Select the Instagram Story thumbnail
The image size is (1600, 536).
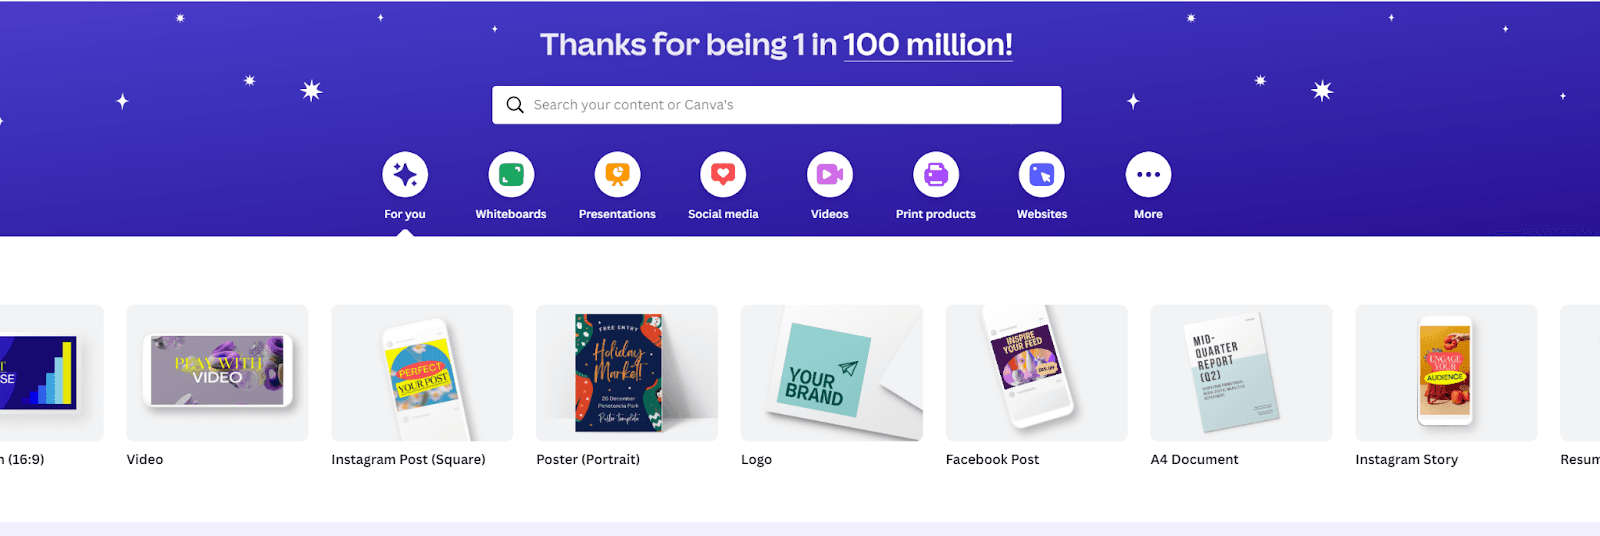click(1446, 372)
